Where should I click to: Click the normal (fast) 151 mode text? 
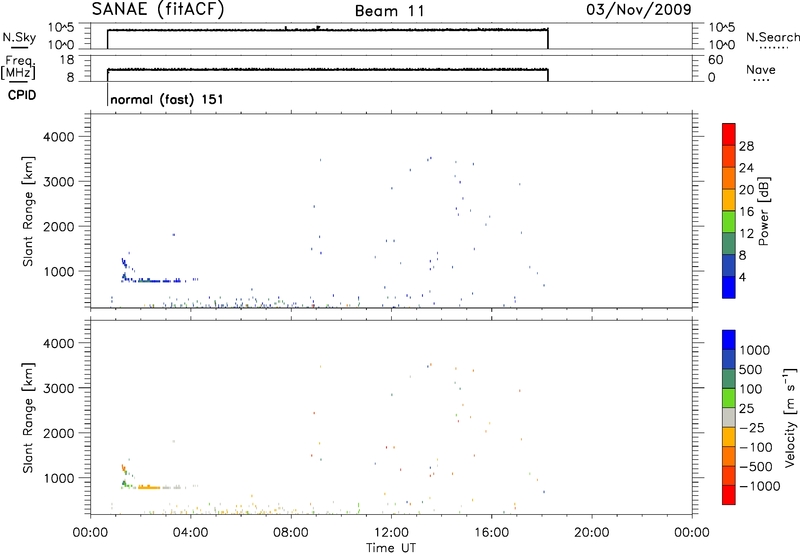167,99
